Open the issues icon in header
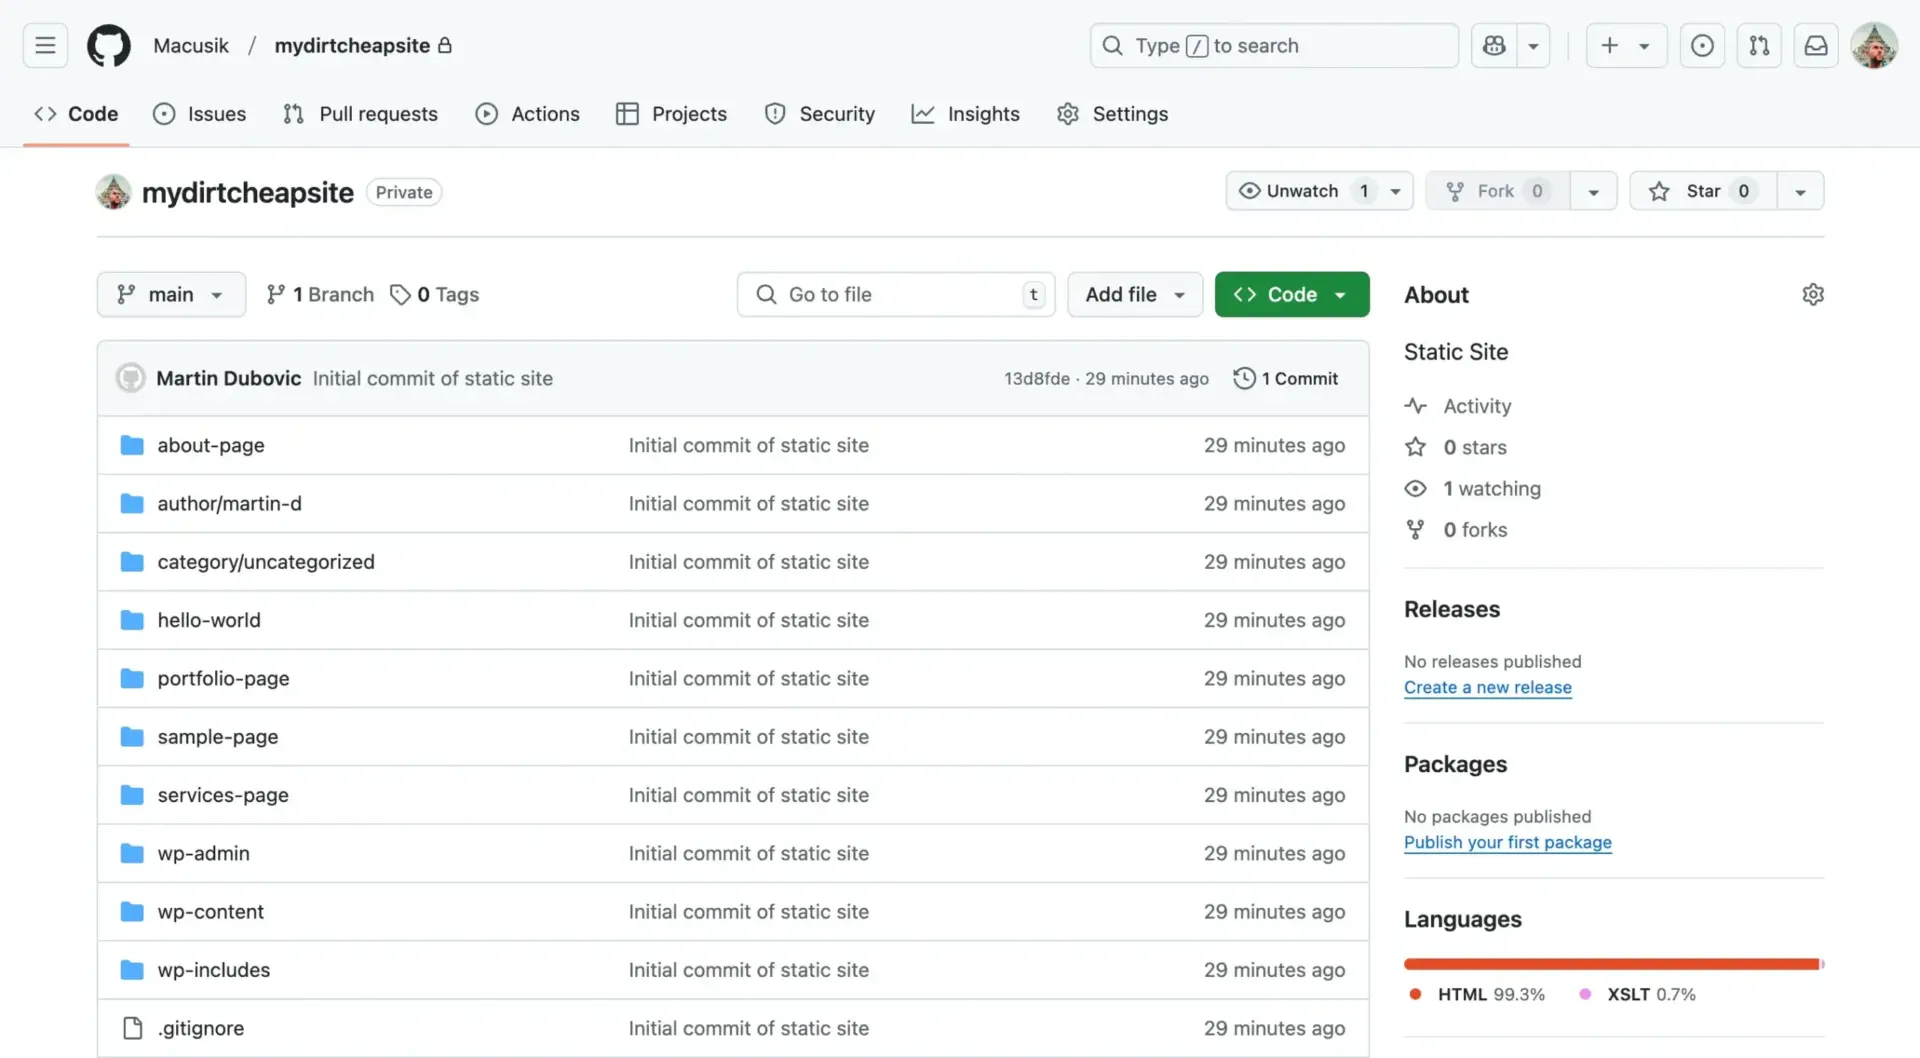Image resolution: width=1920 pixels, height=1058 pixels. coord(1702,46)
